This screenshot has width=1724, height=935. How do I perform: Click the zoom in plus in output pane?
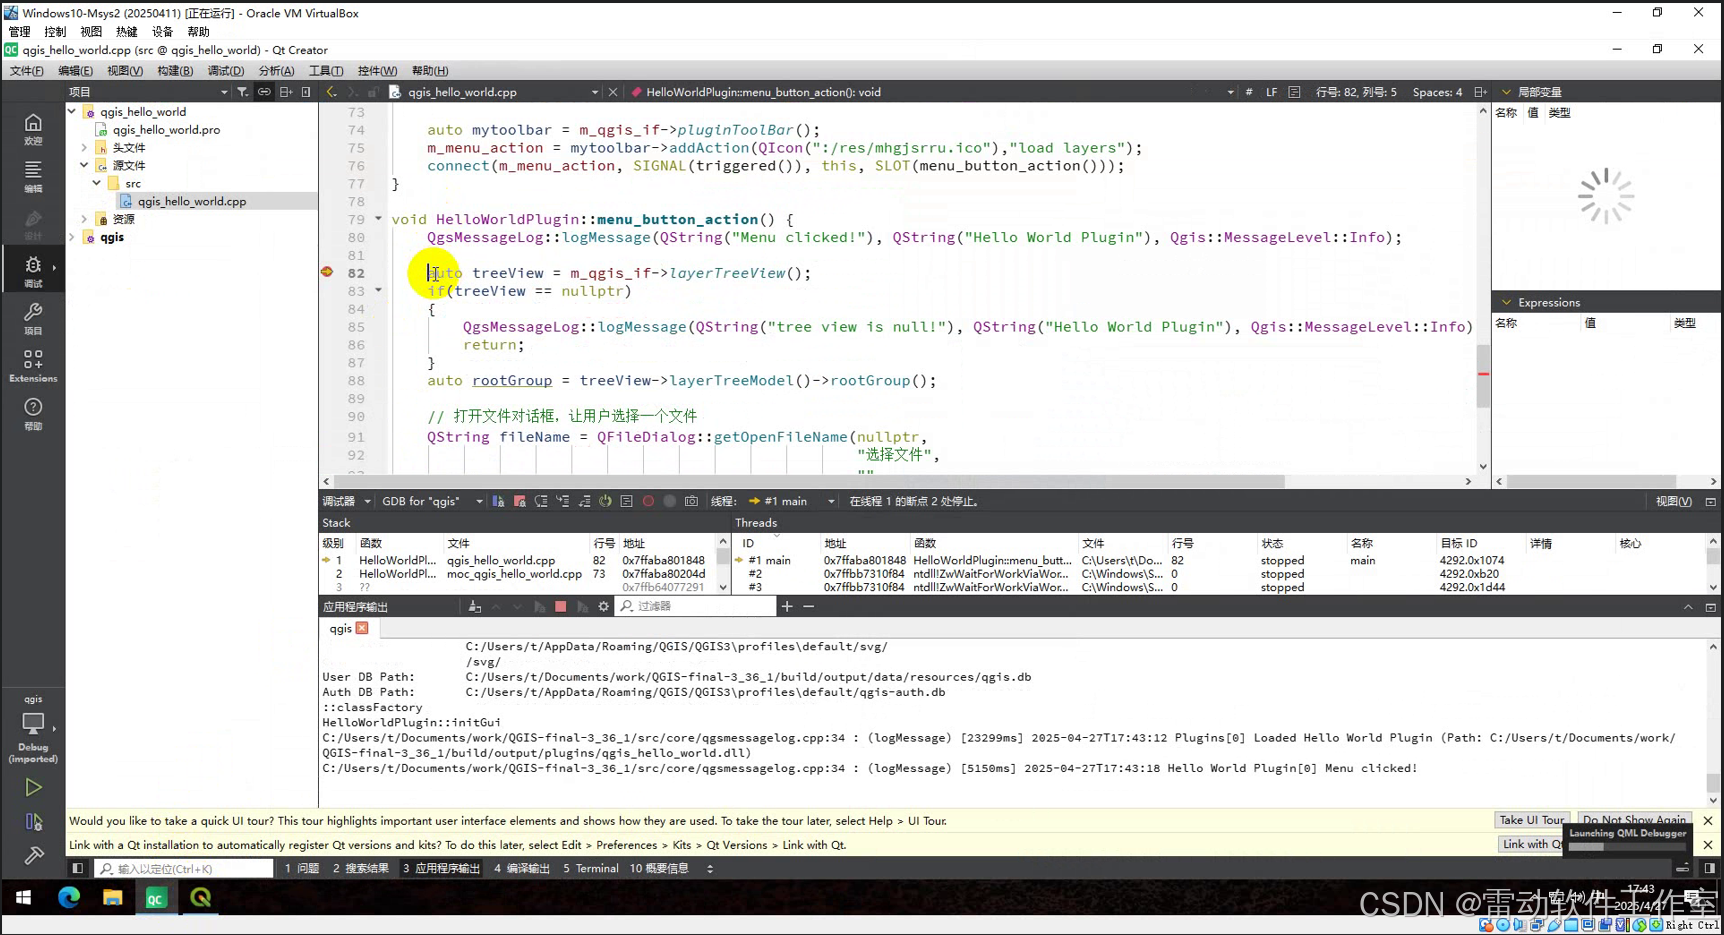click(787, 606)
